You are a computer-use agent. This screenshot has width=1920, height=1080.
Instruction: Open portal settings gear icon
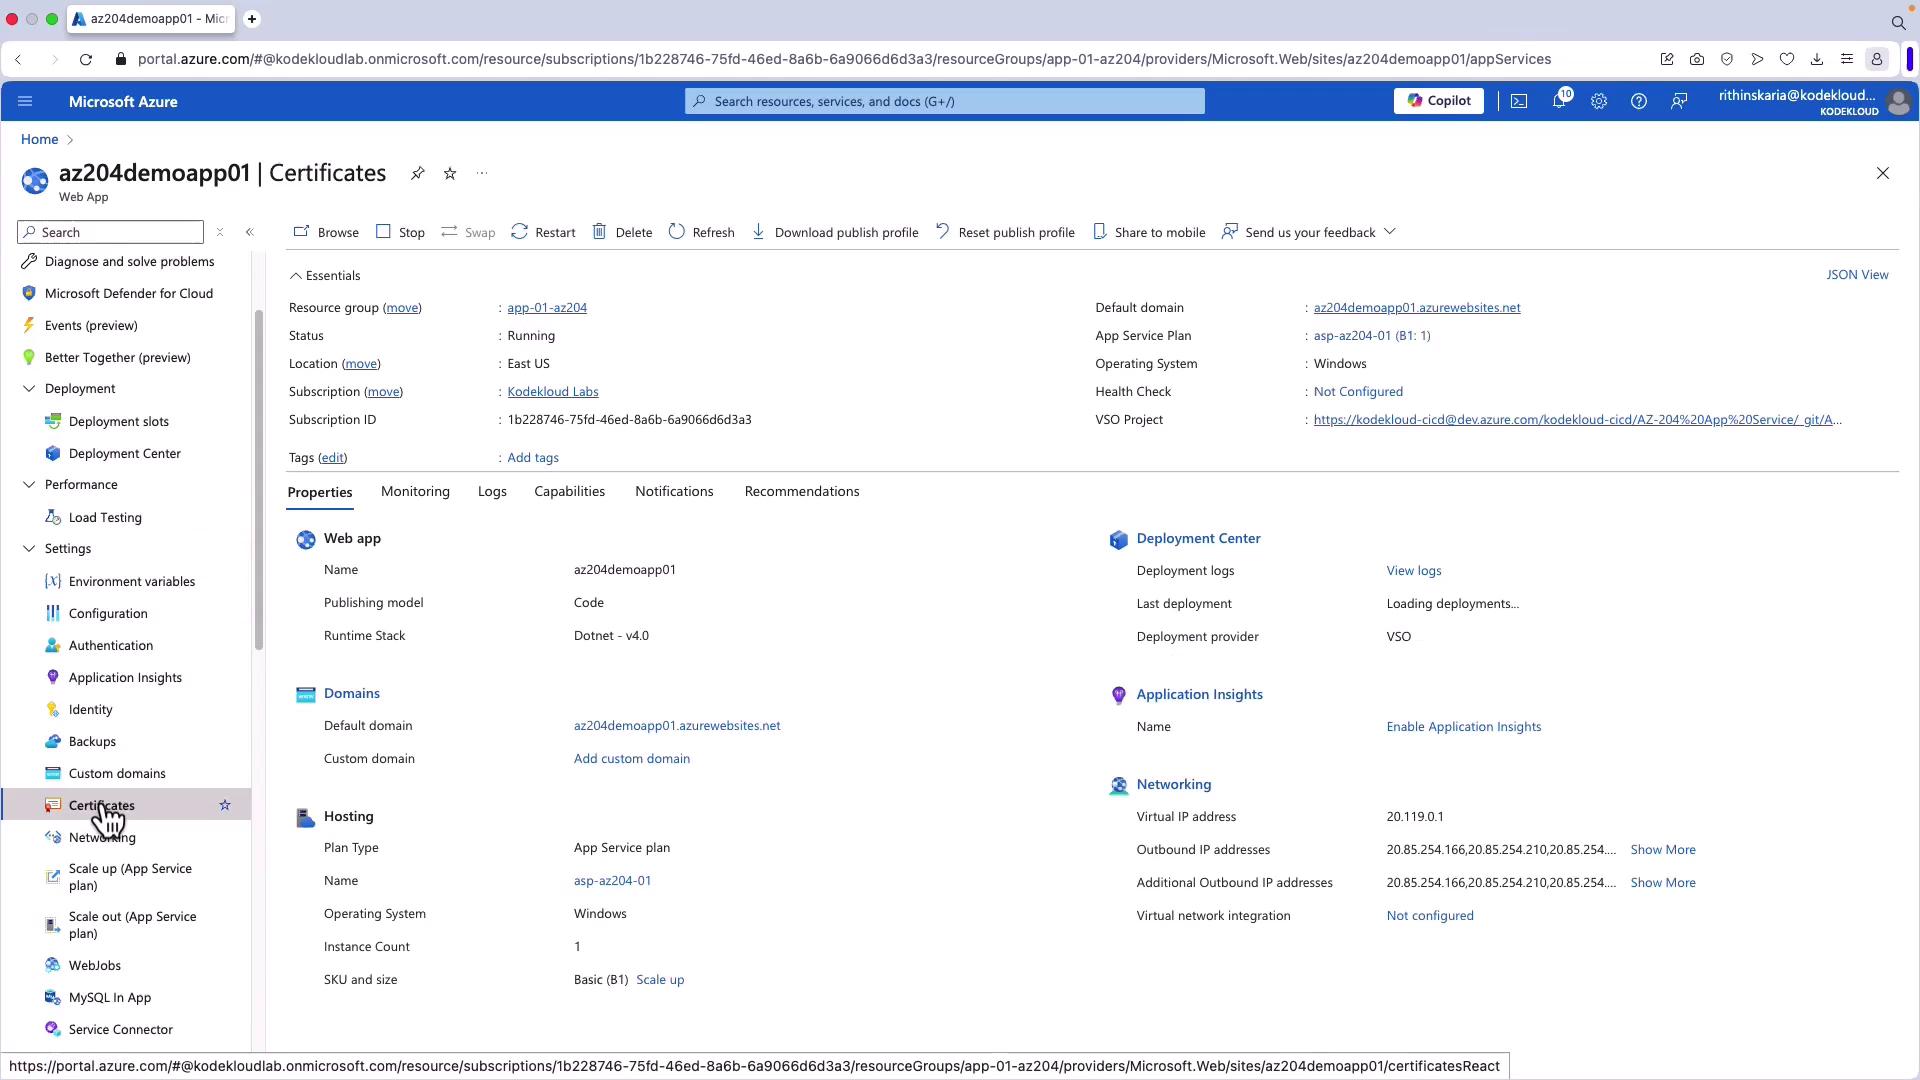coord(1599,101)
